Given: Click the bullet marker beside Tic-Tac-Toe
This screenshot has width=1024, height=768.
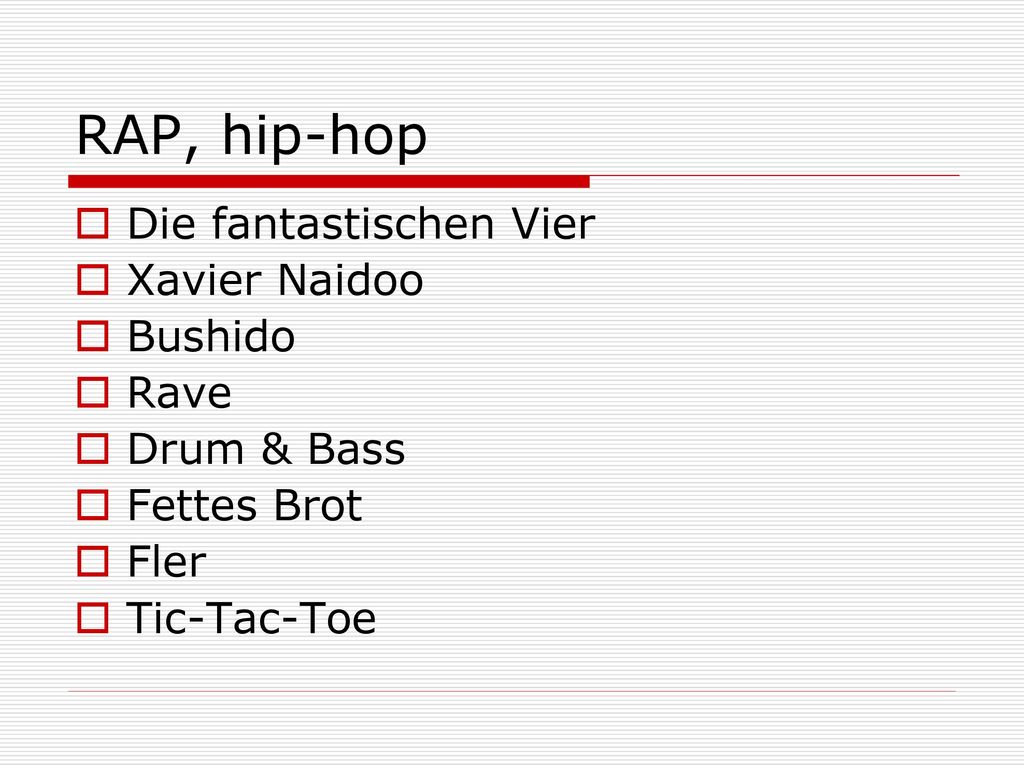Looking at the screenshot, I should click(93, 618).
